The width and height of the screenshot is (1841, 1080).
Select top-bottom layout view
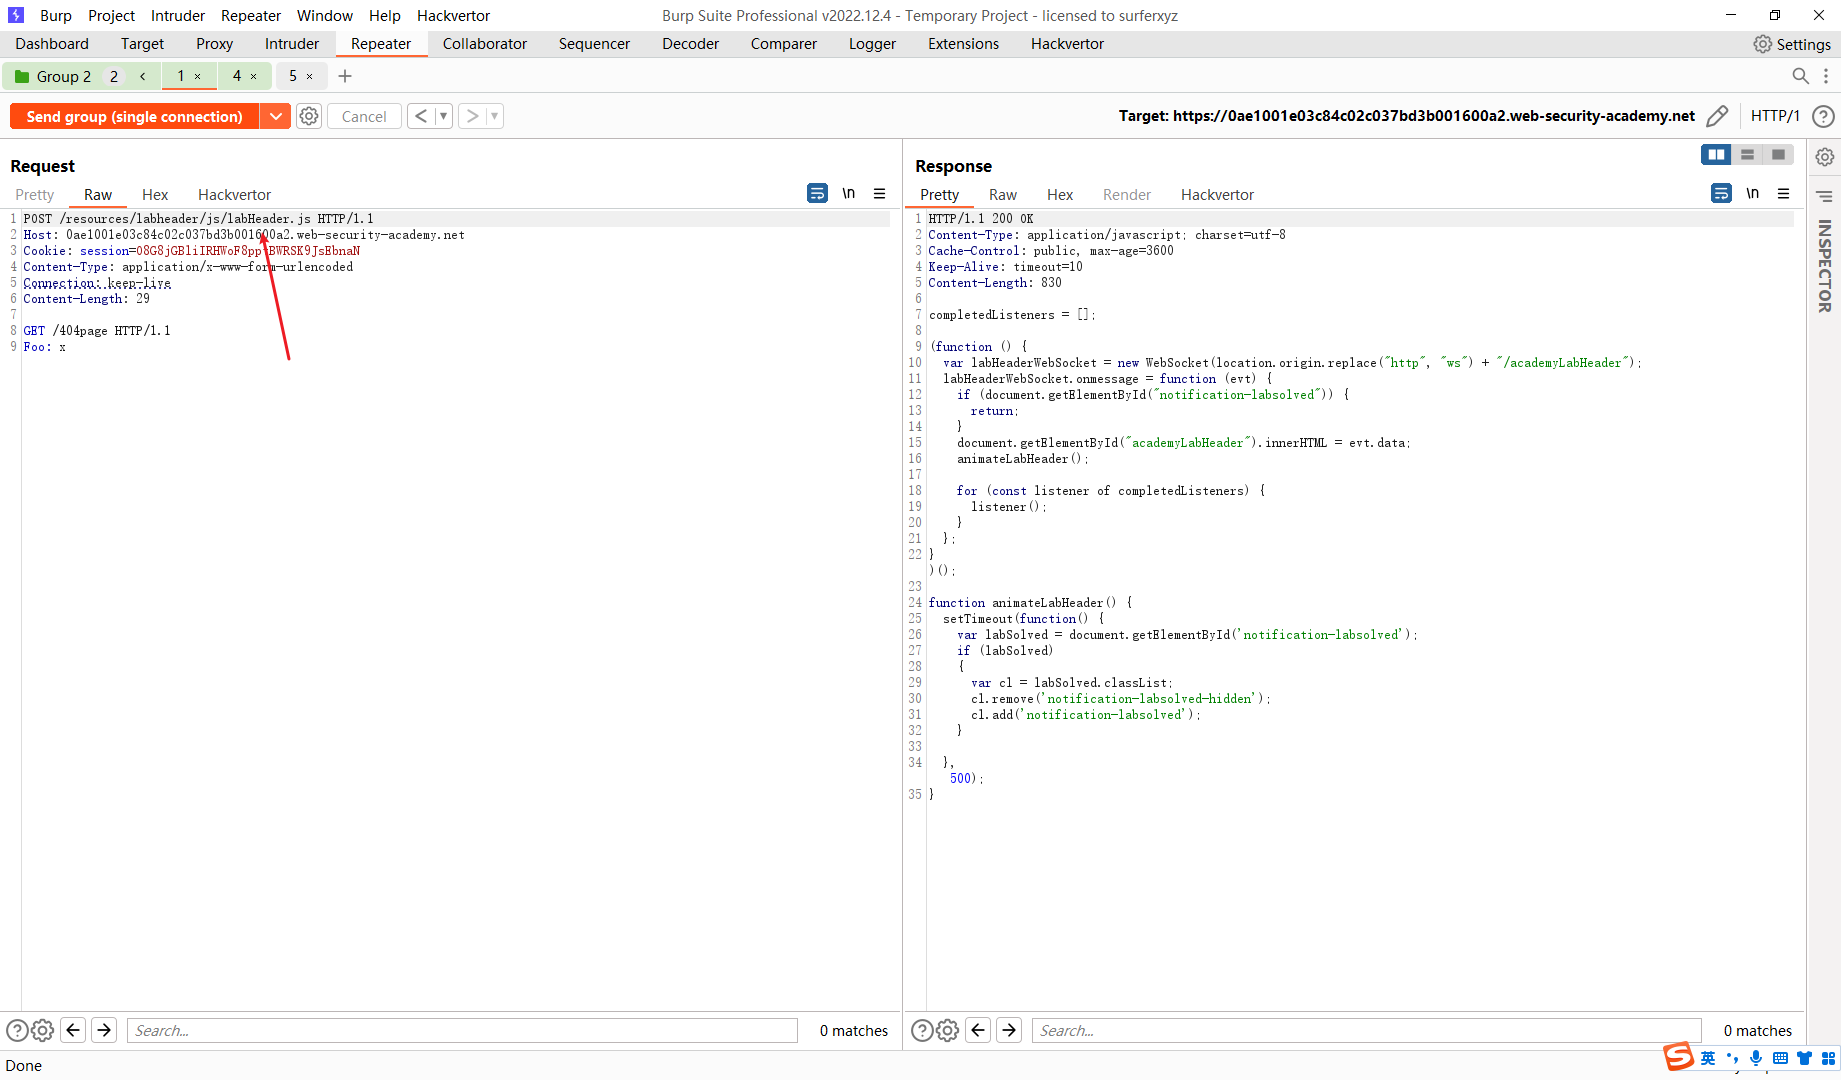pyautogui.click(x=1747, y=154)
